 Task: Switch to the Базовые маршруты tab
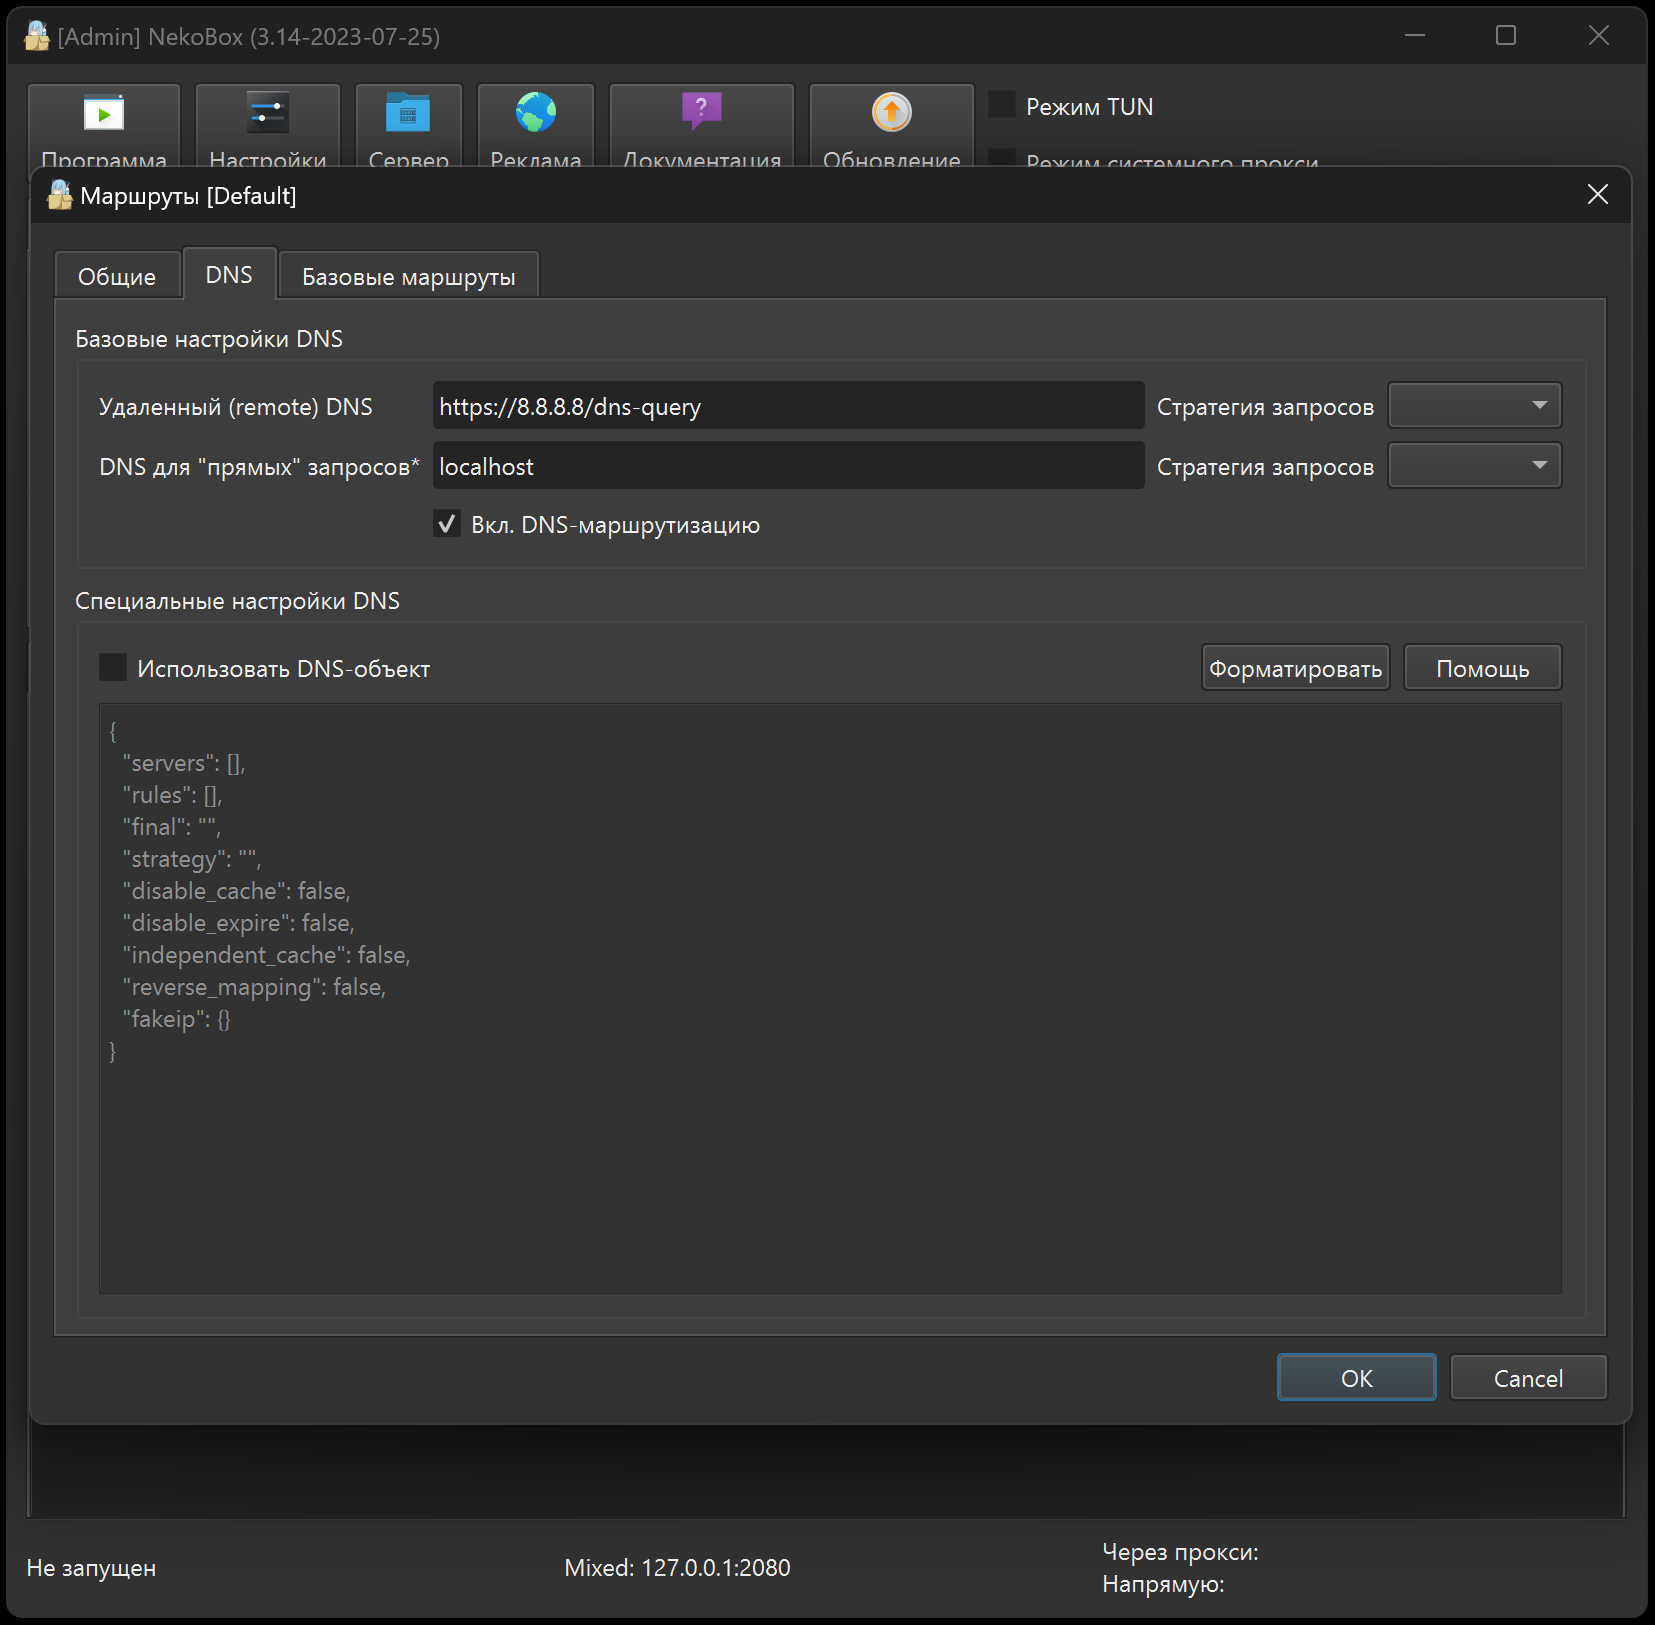click(x=408, y=276)
